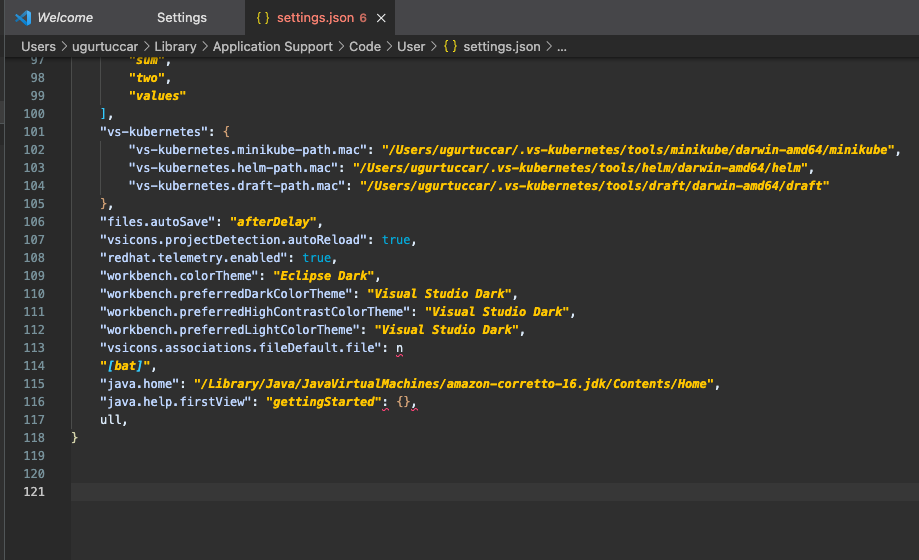
Task: Click "vs-kubernetes.helm-path.mac" key
Action: 233,168
